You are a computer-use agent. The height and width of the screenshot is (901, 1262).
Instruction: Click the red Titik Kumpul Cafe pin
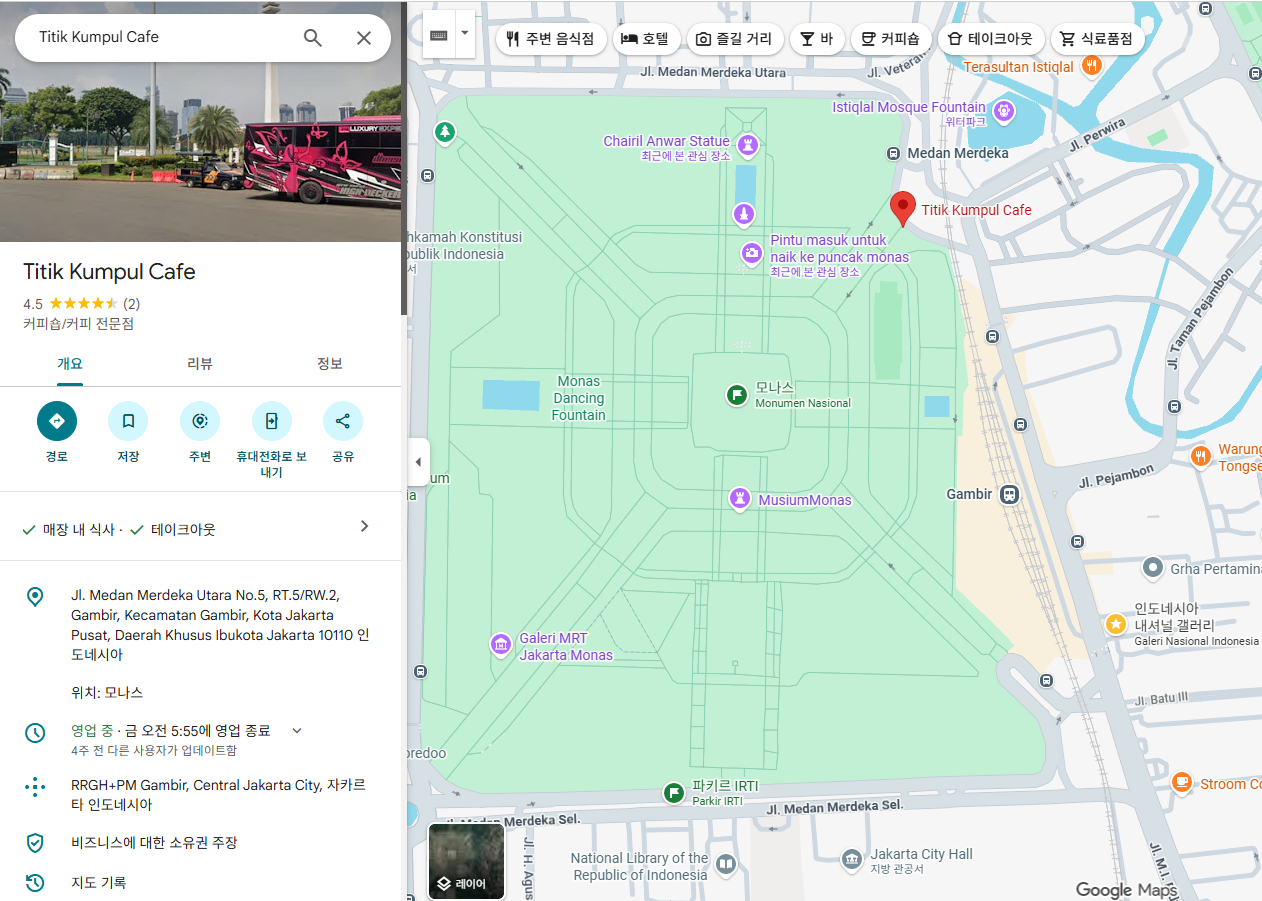tap(903, 209)
